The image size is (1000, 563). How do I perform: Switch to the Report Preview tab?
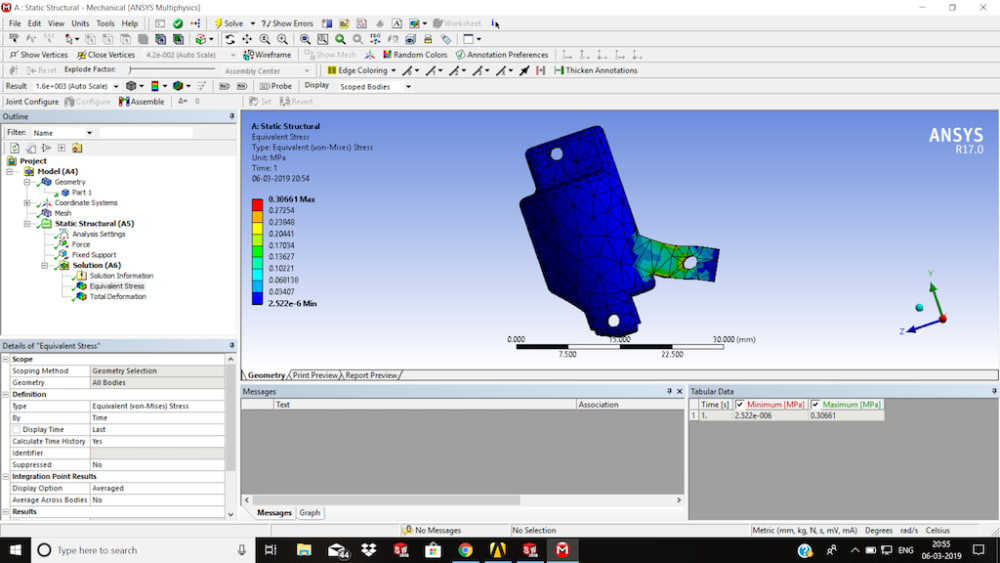371,376
